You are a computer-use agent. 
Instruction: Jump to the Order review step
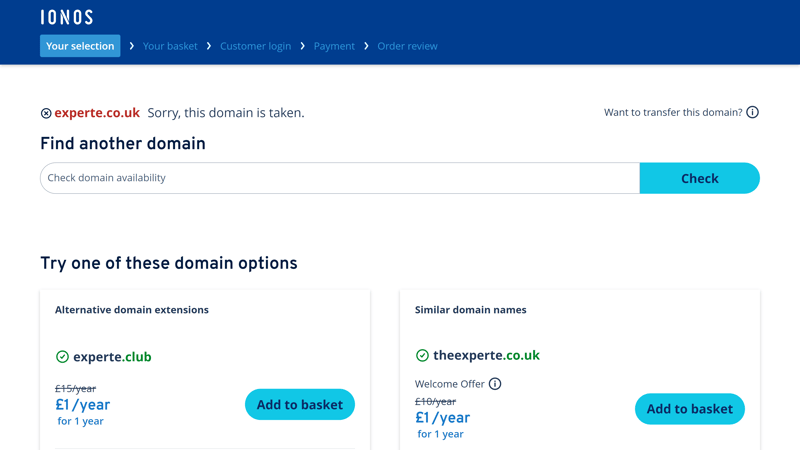pos(407,46)
